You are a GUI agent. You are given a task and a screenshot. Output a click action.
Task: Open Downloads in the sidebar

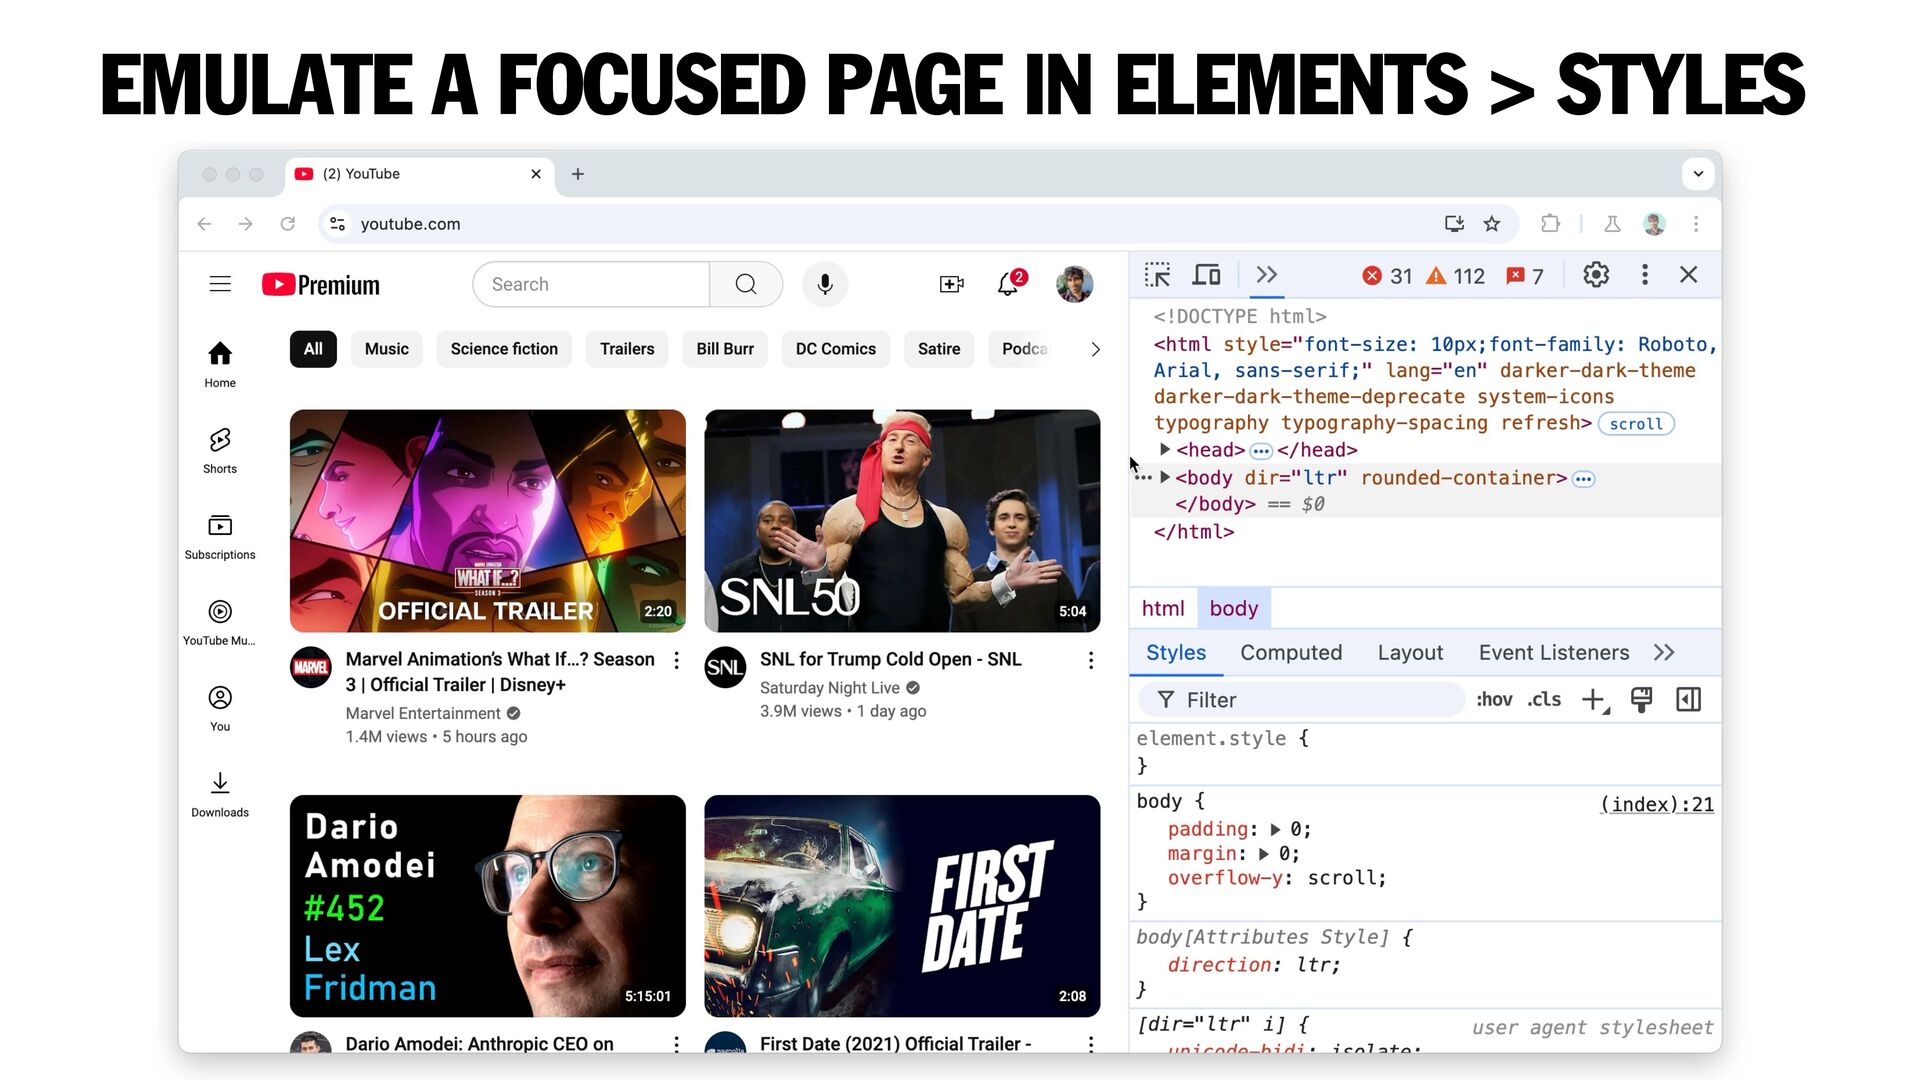point(220,794)
